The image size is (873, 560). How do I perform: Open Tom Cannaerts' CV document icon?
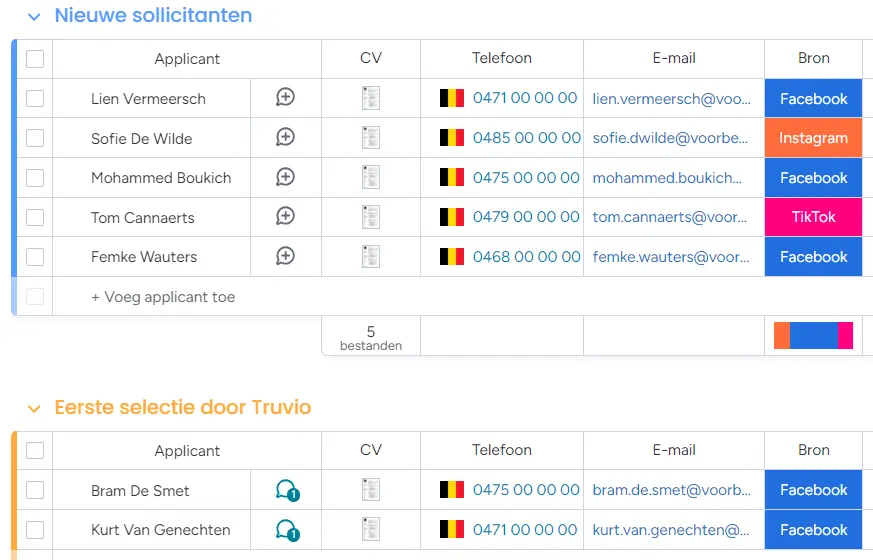point(371,217)
